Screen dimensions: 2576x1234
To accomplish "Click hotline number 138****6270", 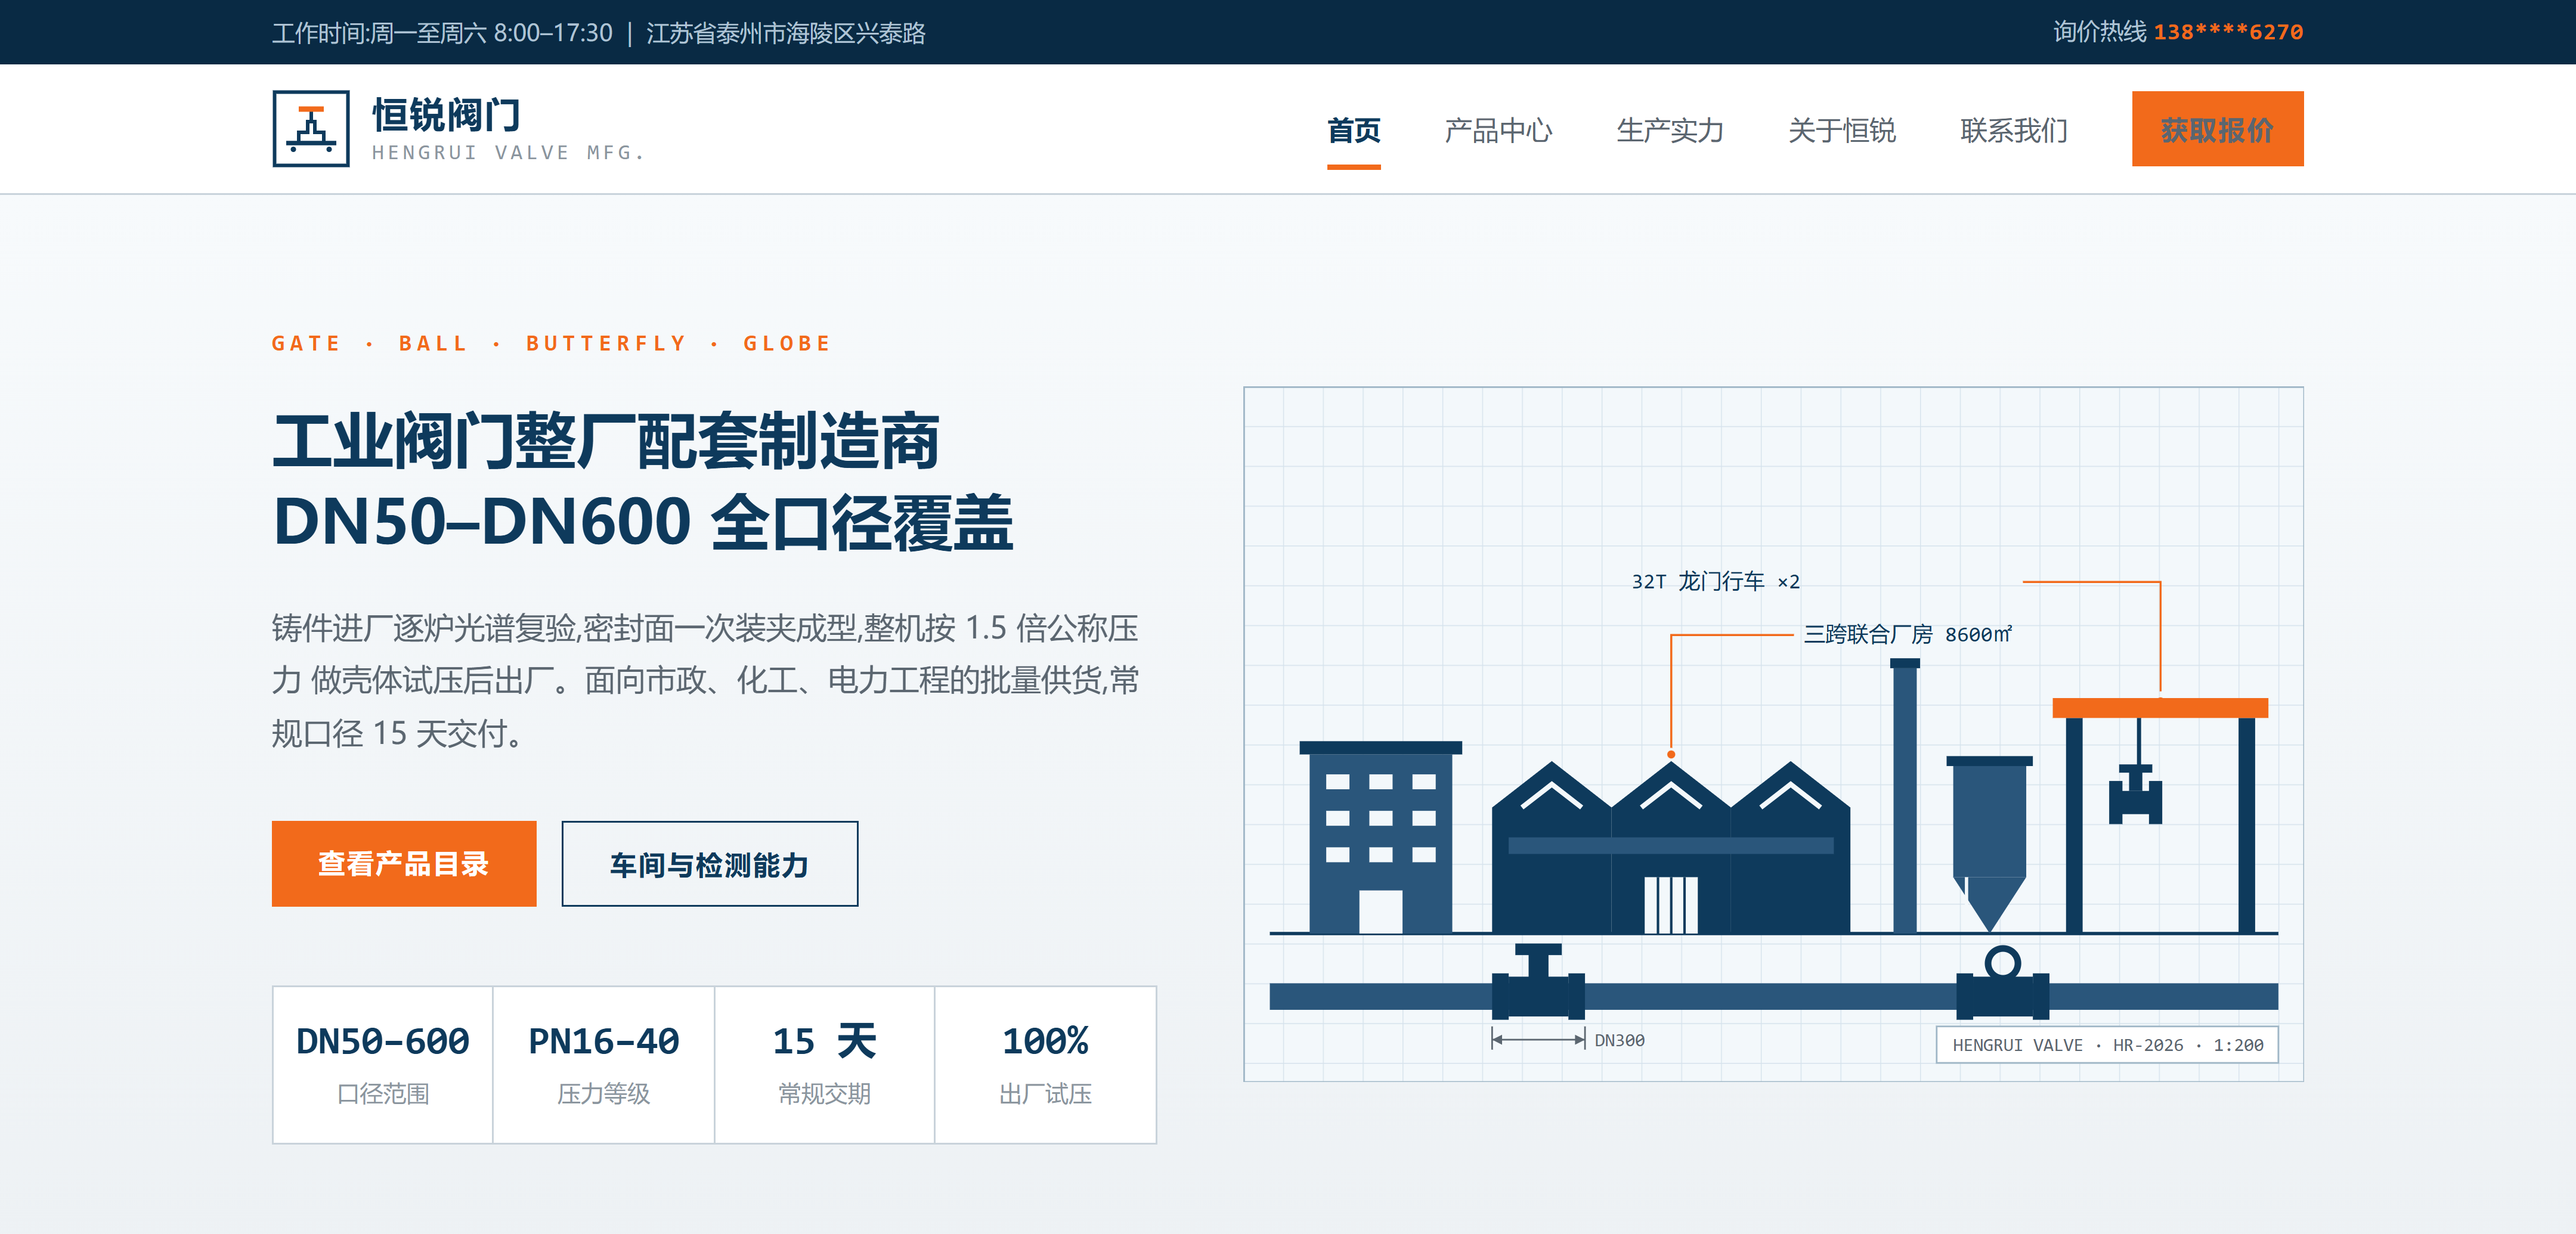I will coord(2228,32).
